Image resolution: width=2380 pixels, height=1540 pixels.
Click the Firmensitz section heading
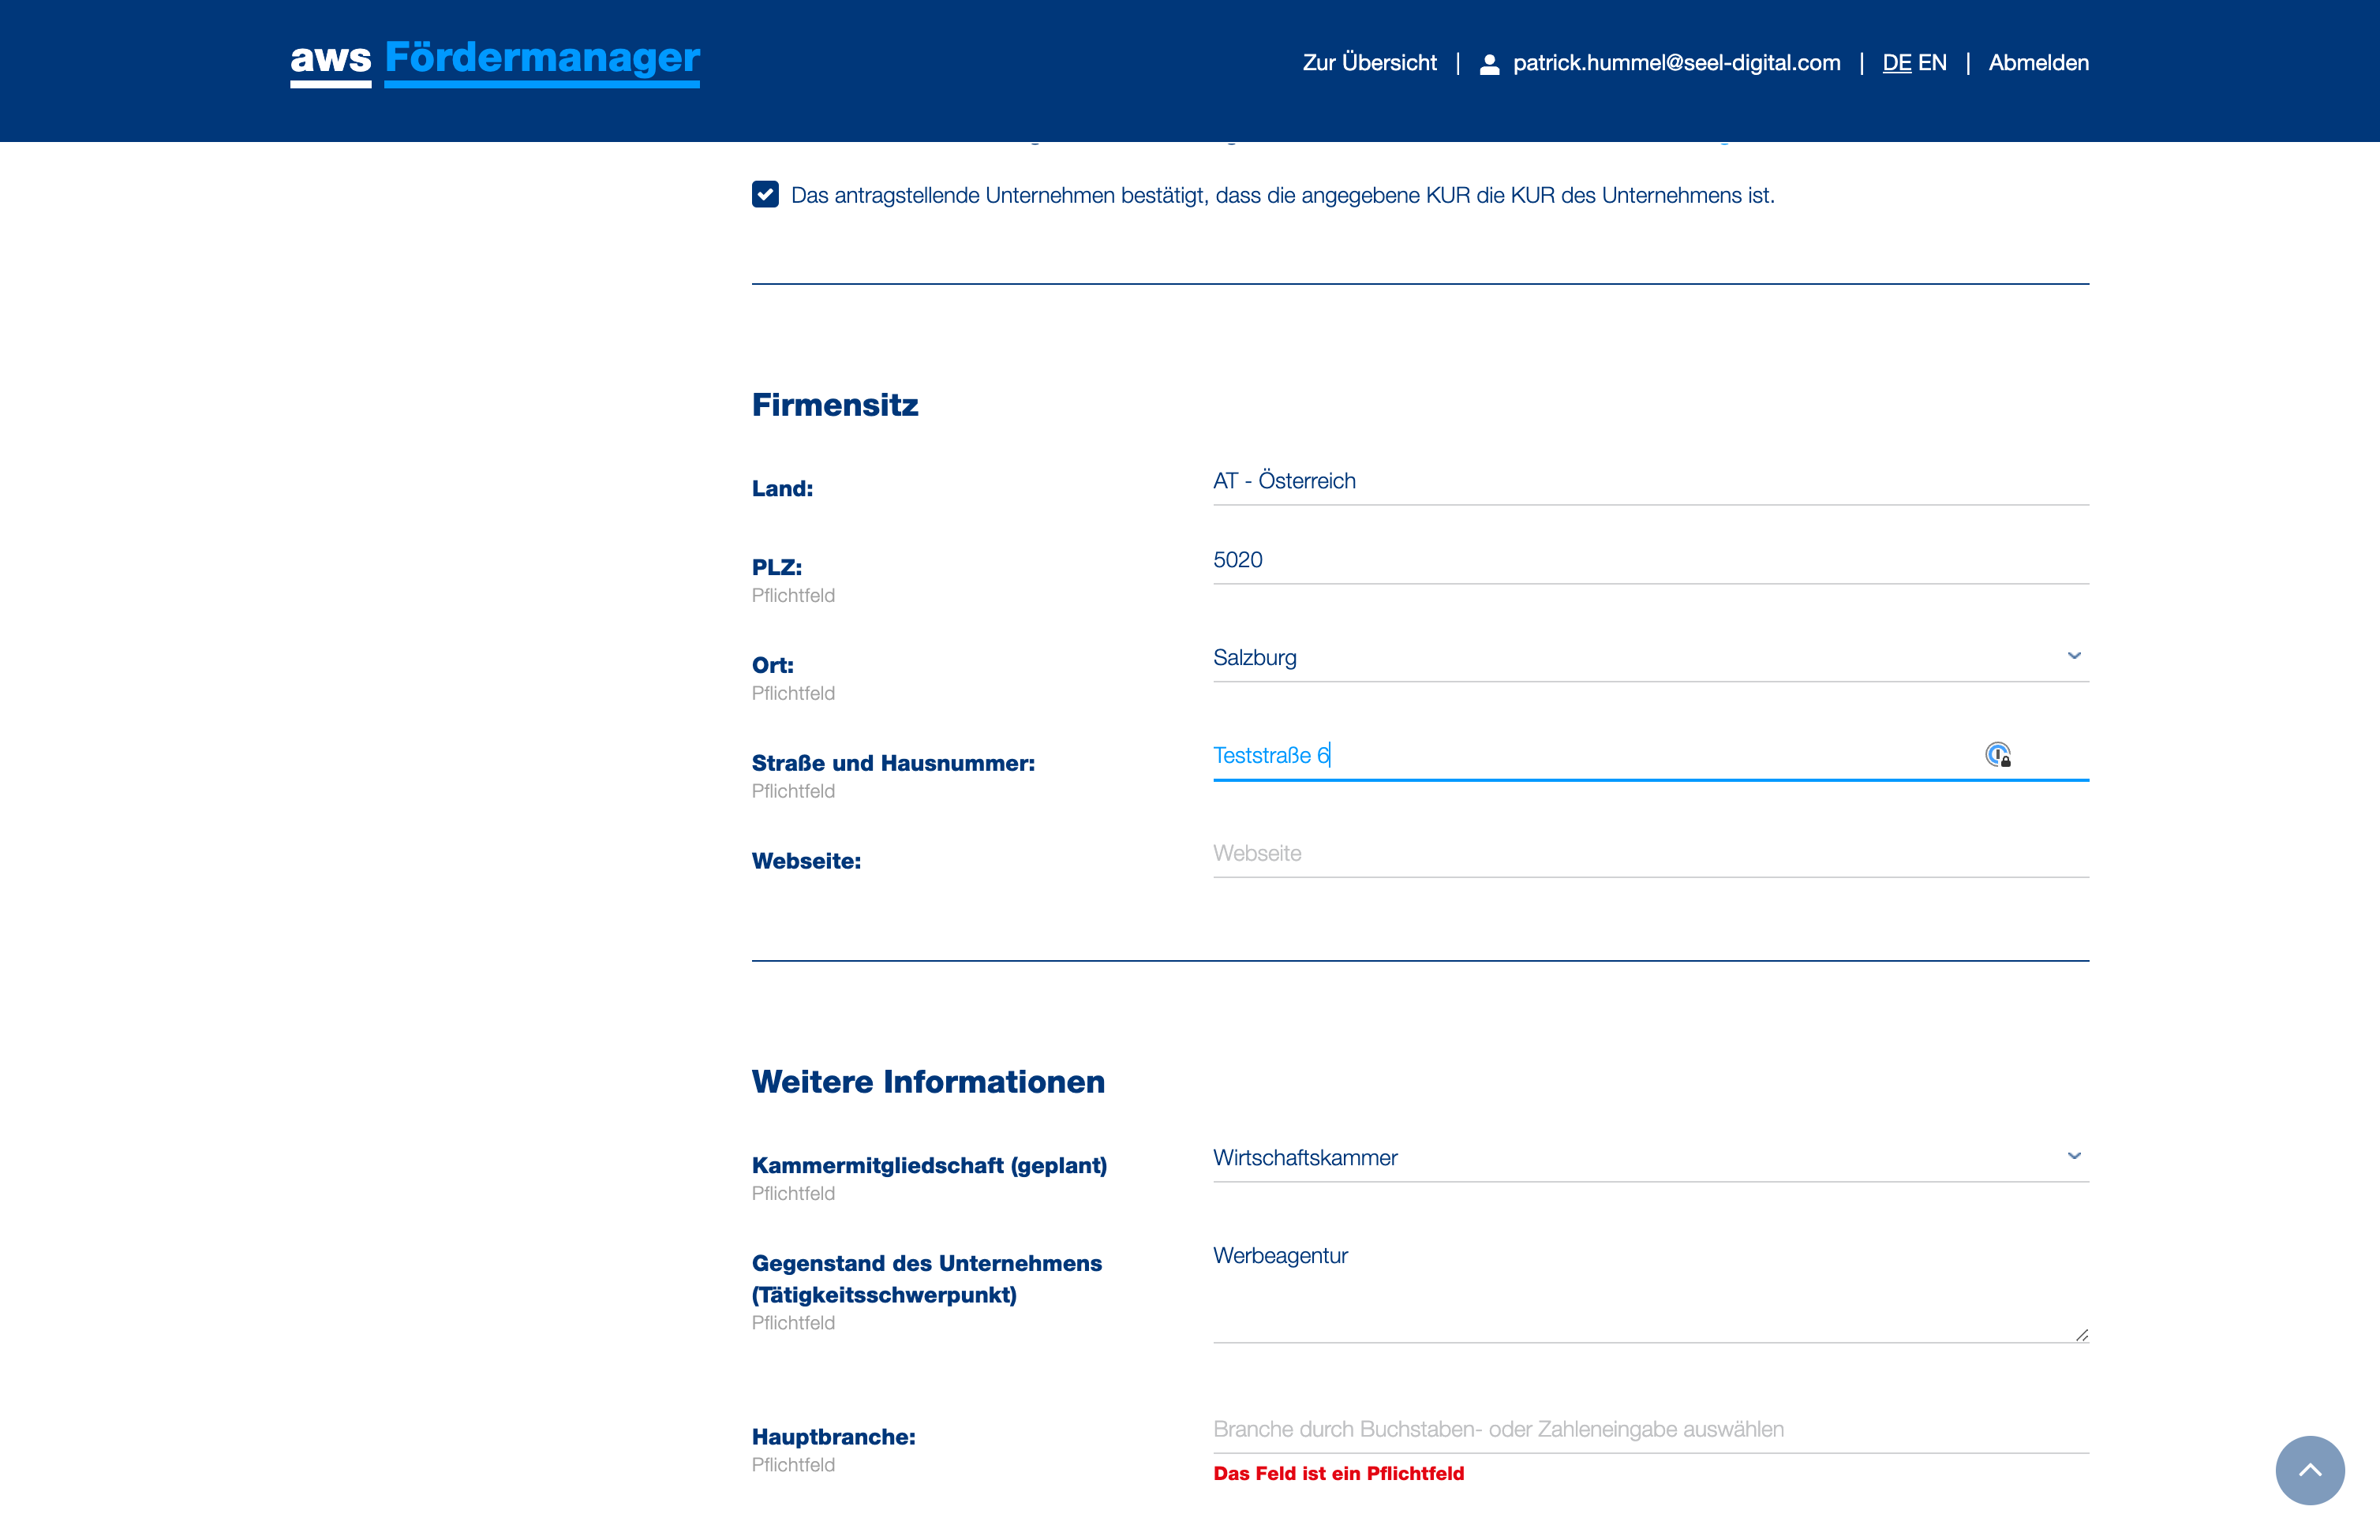click(835, 405)
